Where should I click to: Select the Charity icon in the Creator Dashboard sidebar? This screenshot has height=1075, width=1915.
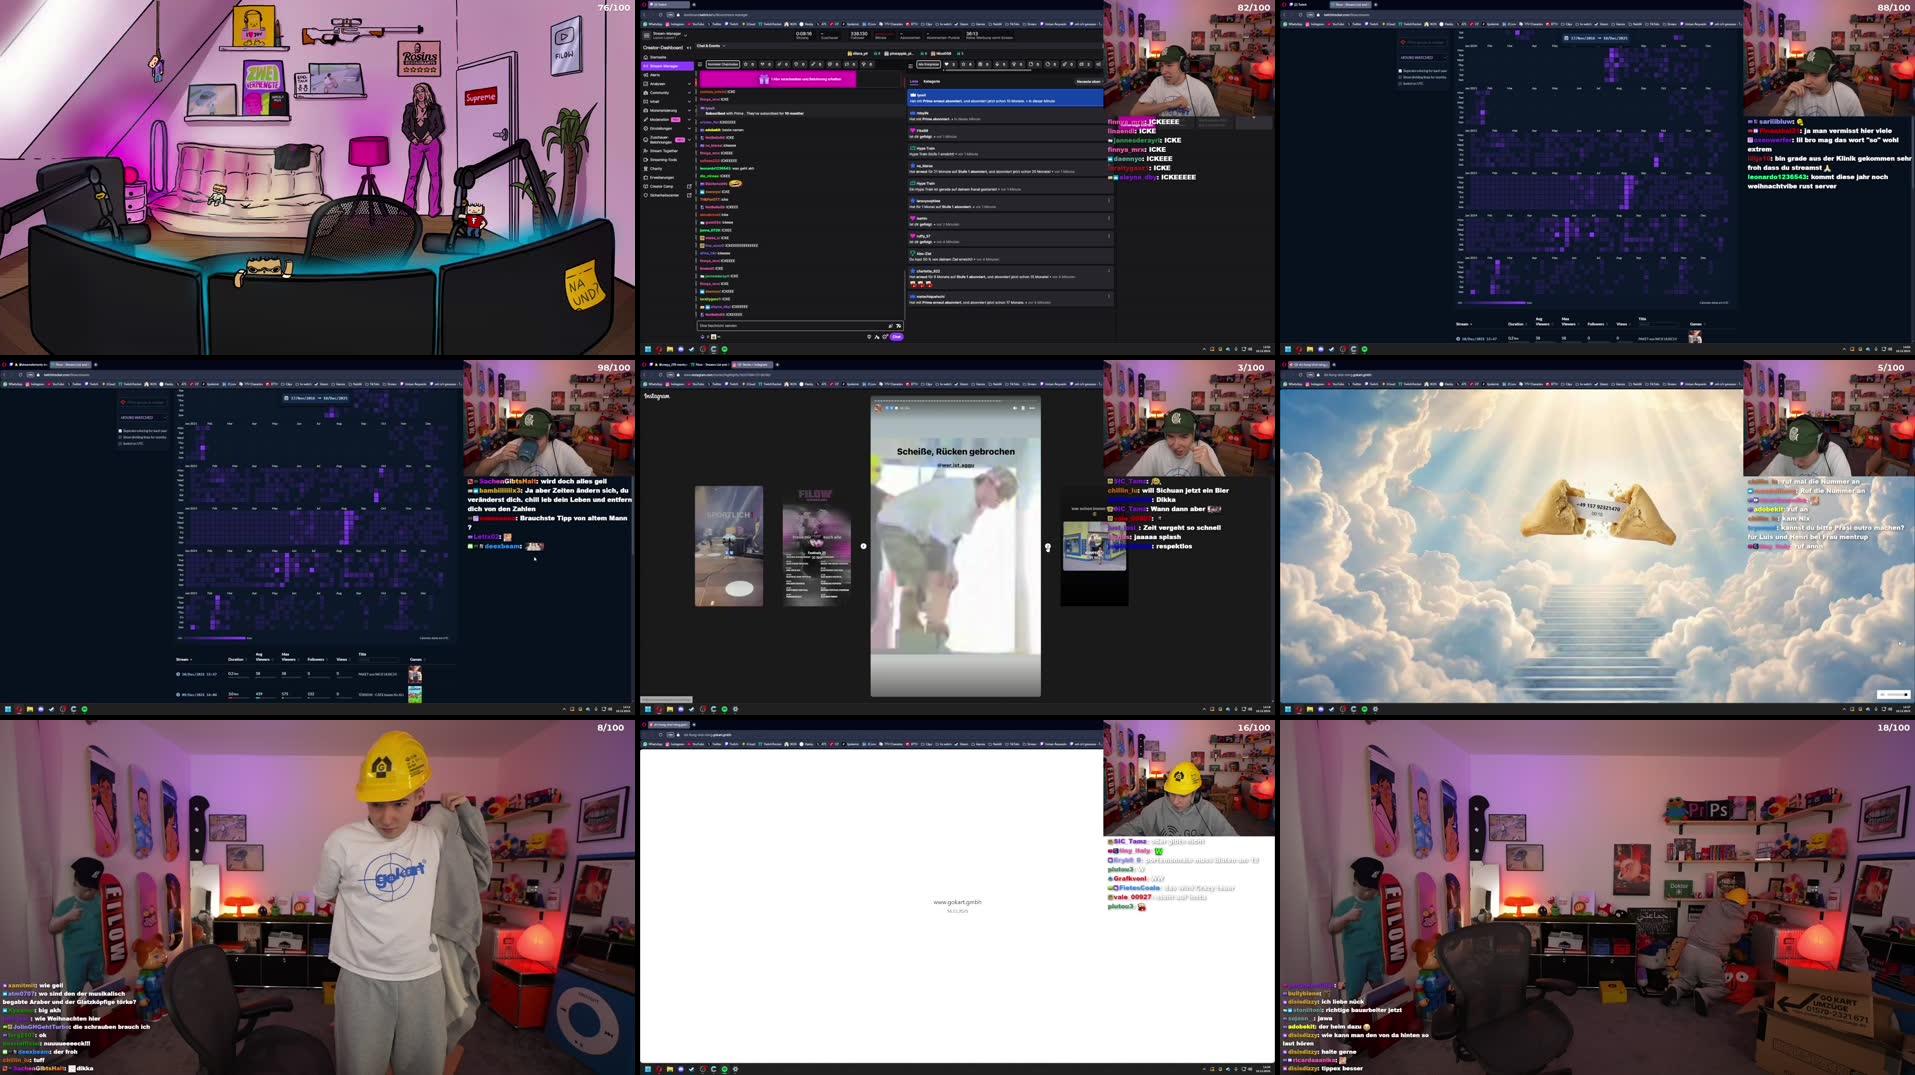[x=647, y=169]
